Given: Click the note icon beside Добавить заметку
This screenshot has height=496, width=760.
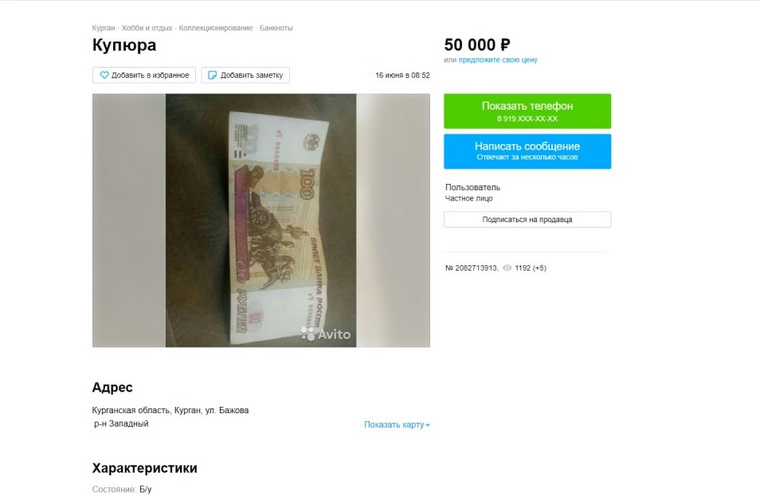Looking at the screenshot, I should 212,75.
